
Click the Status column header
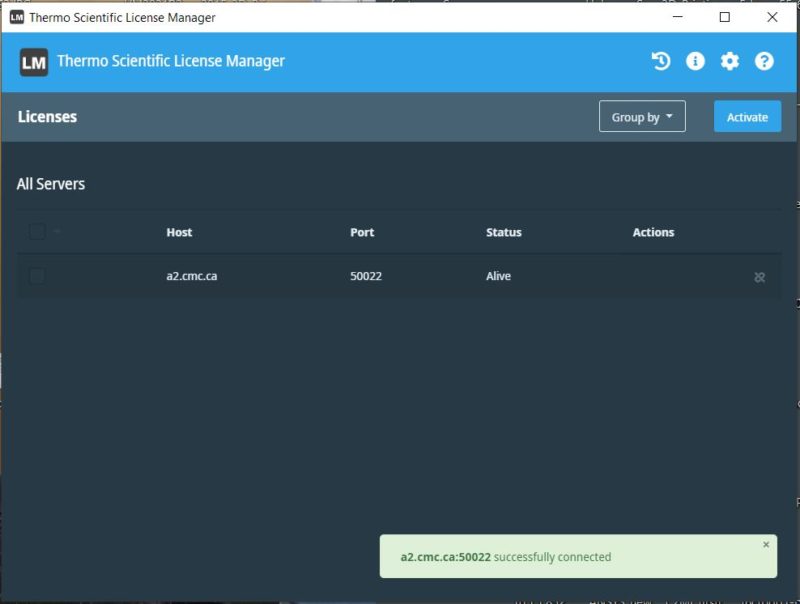(504, 232)
